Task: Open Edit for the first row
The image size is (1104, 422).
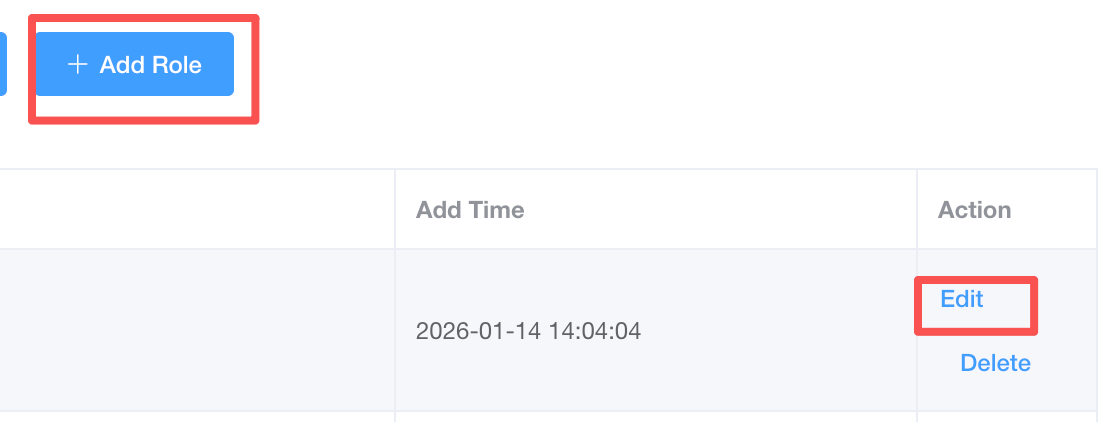Action: tap(962, 299)
